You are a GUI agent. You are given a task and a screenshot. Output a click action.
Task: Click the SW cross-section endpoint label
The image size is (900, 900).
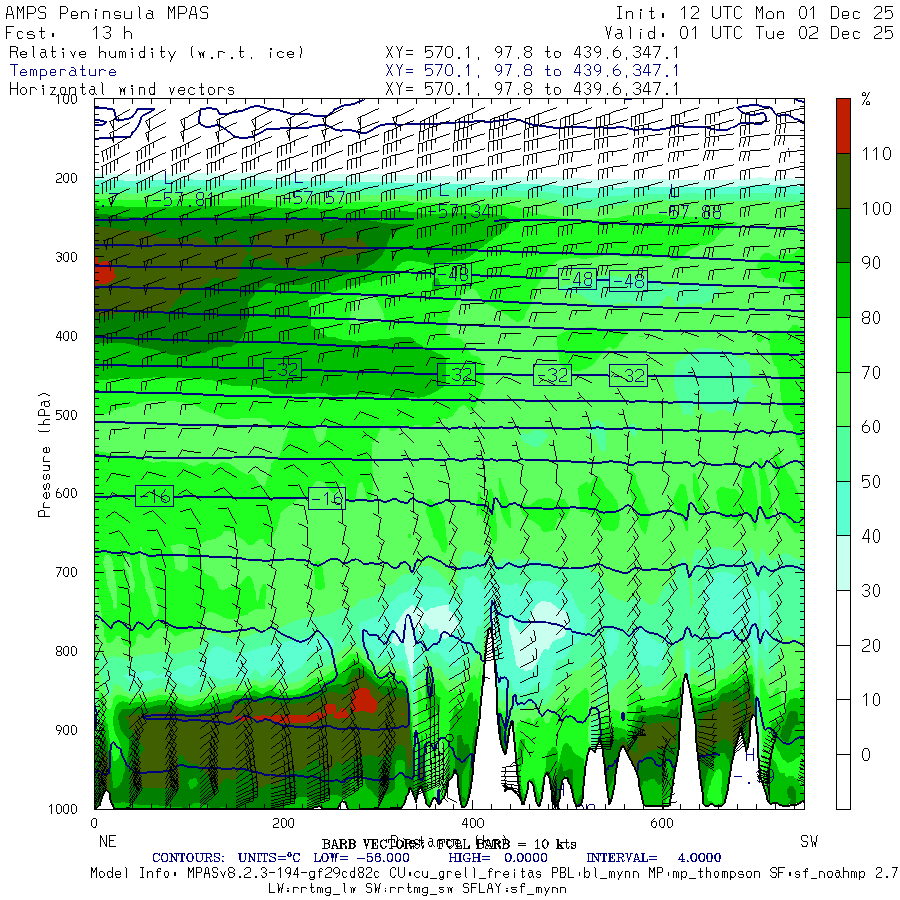809,841
